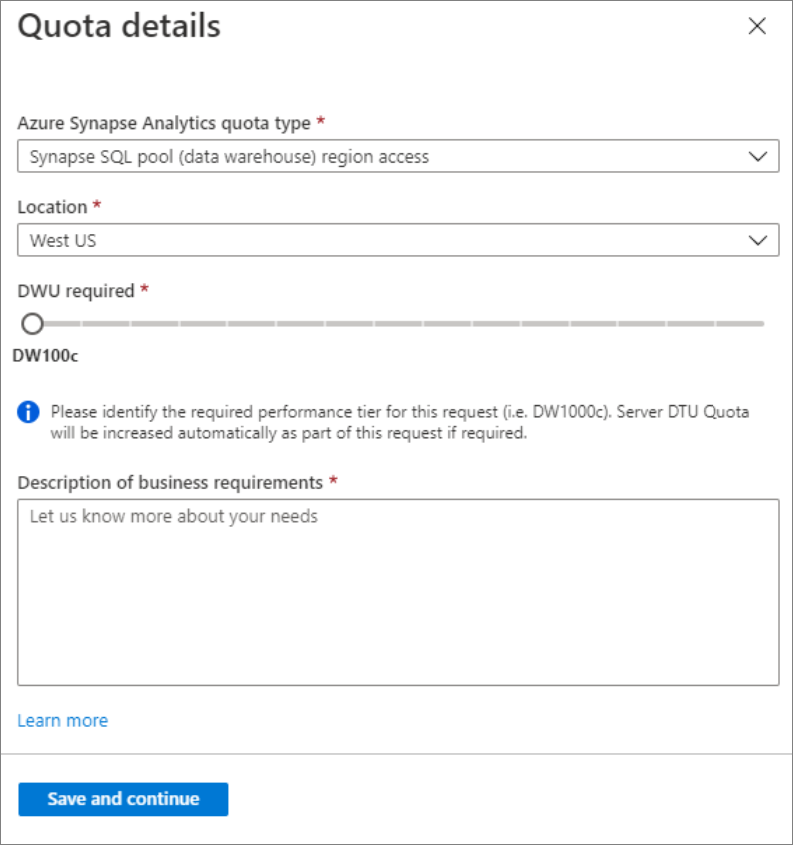The width and height of the screenshot is (793, 845).
Task: Focus the business requirements description text area
Action: pos(398,592)
